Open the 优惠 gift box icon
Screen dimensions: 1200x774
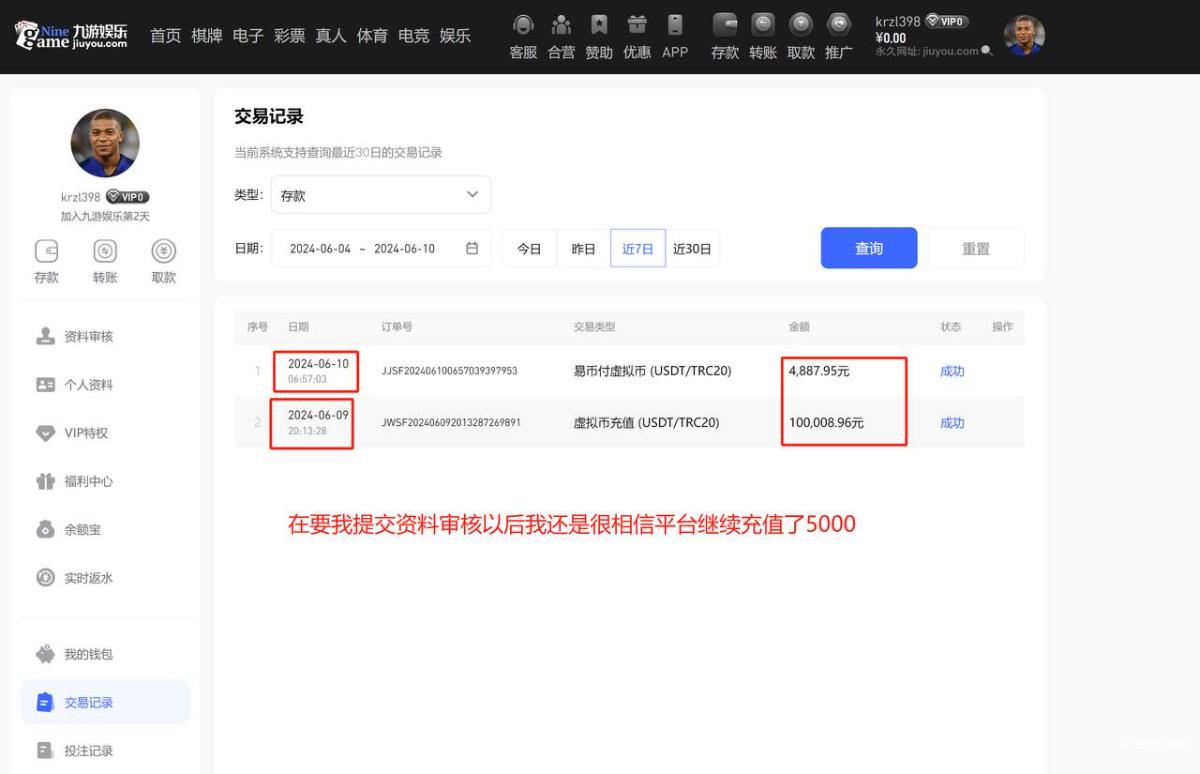click(637, 25)
